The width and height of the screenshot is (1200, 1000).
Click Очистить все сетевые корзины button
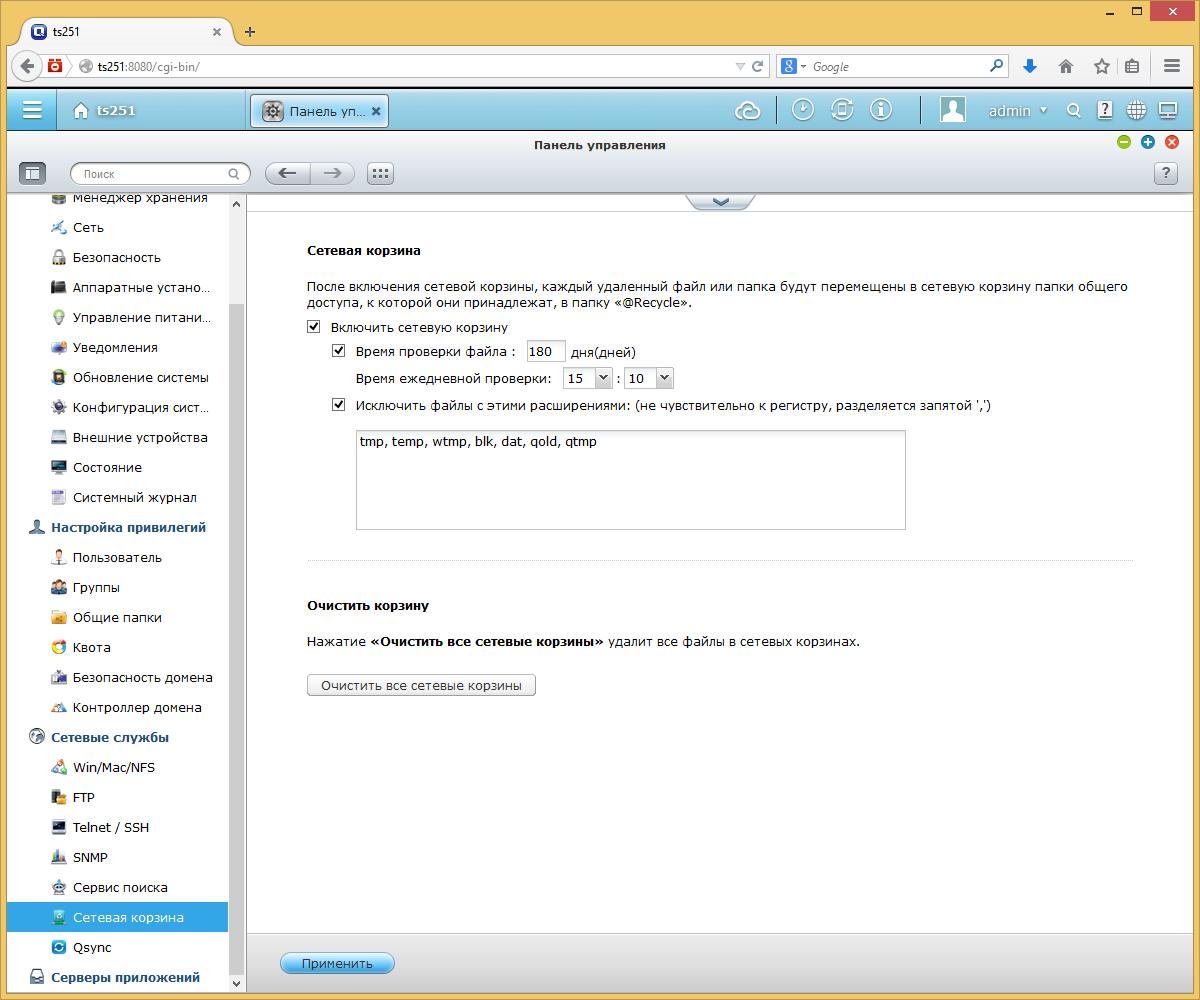point(421,685)
